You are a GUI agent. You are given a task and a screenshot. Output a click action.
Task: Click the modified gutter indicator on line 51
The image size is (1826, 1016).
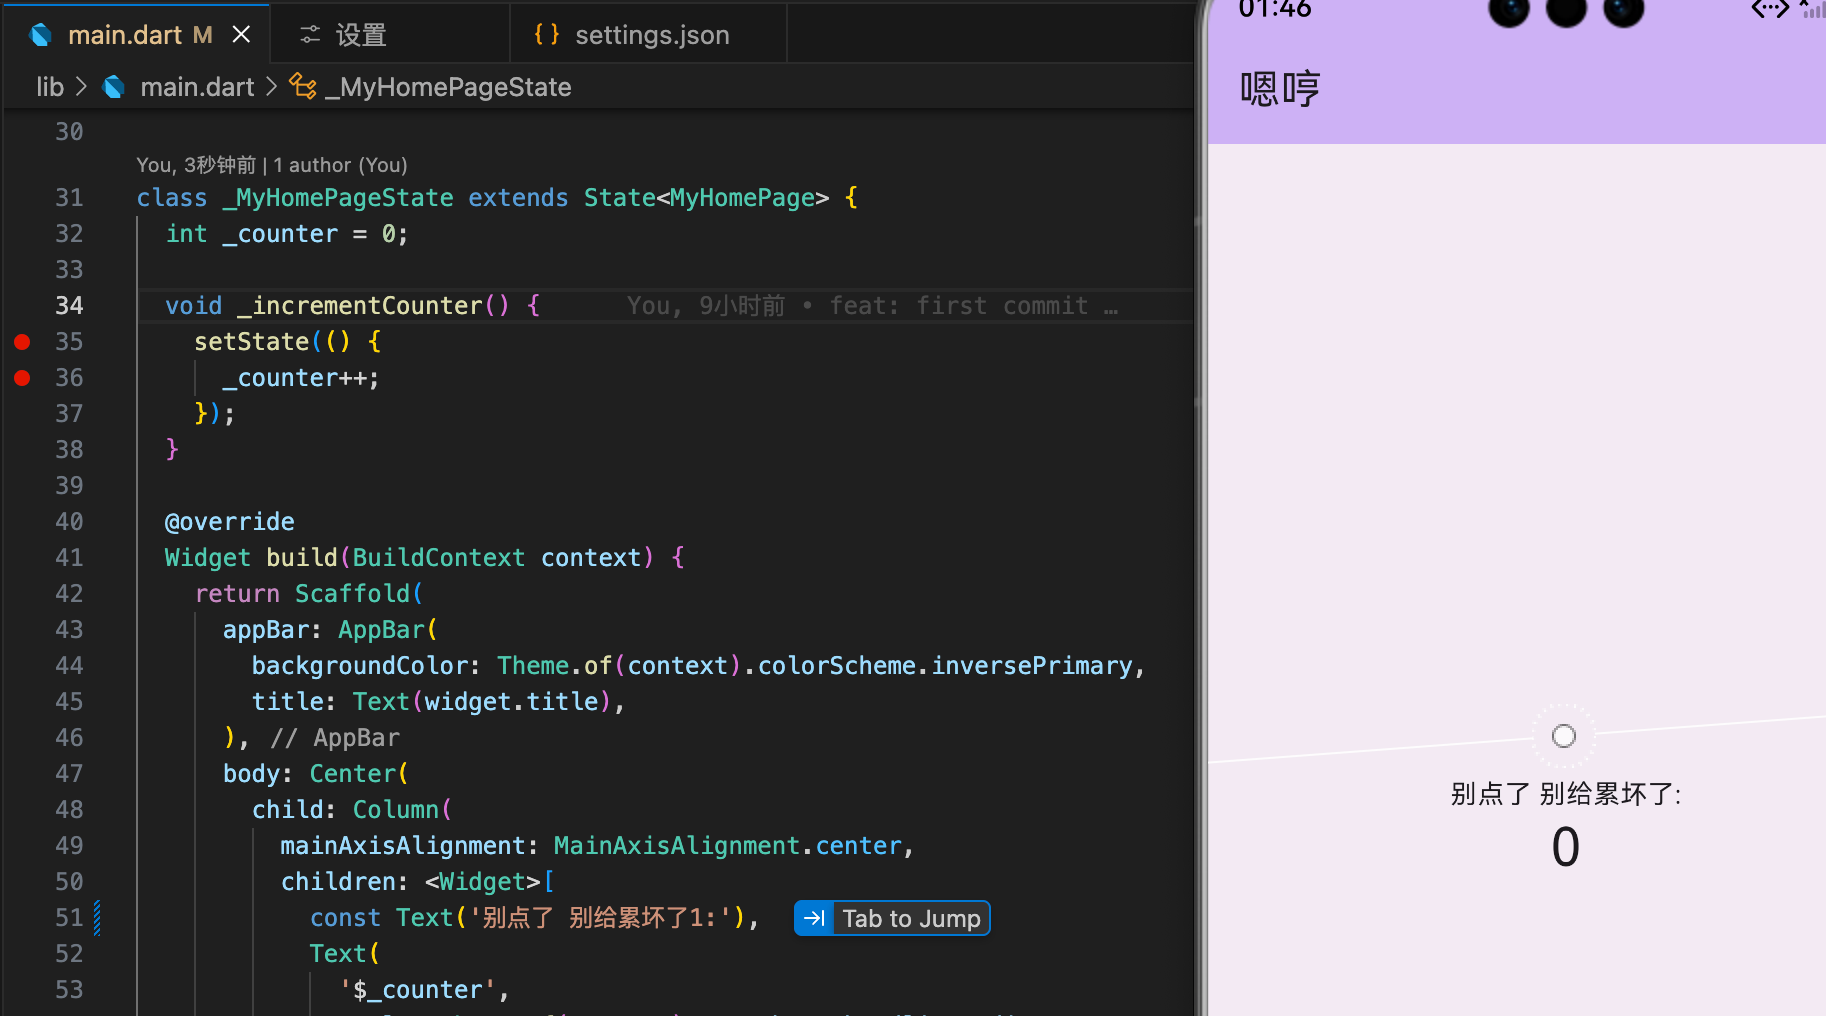pyautogui.click(x=97, y=918)
